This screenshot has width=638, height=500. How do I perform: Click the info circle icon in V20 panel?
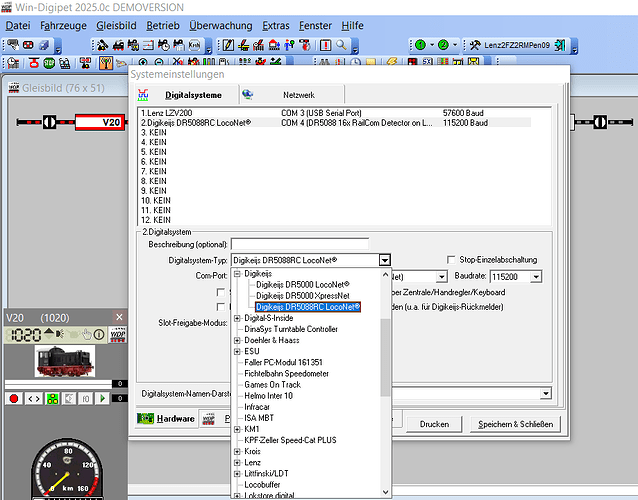coord(99,334)
